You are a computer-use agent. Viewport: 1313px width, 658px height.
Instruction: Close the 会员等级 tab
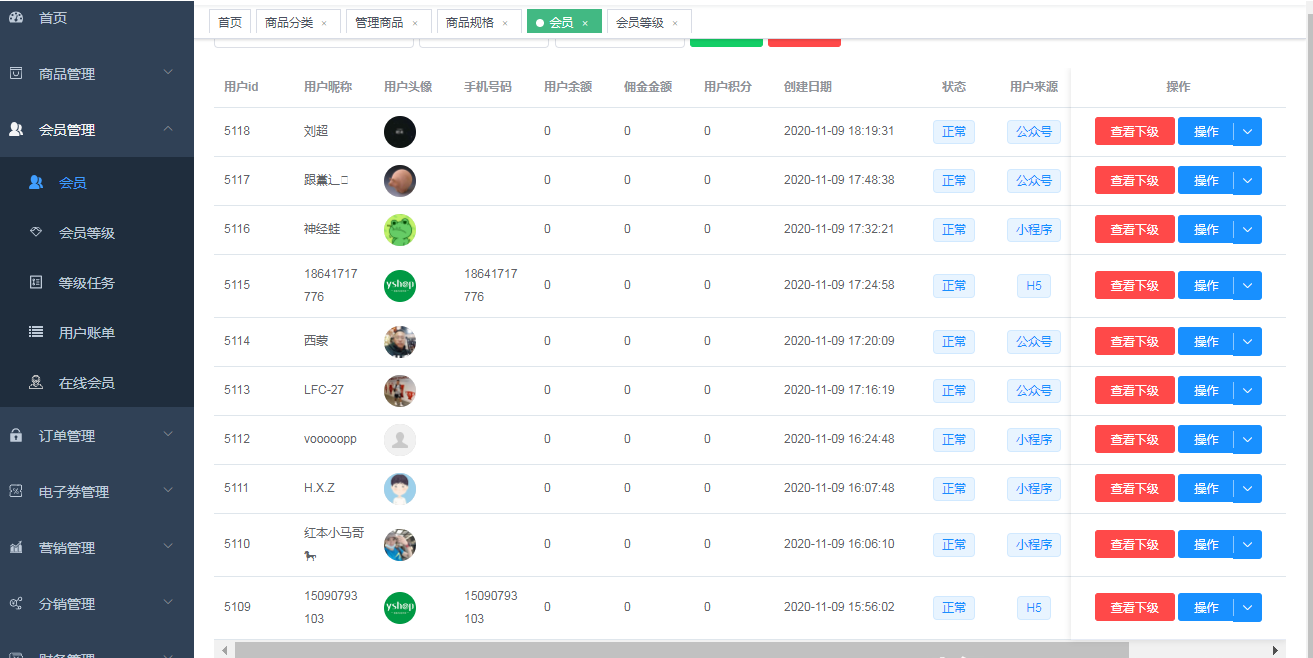click(x=675, y=23)
